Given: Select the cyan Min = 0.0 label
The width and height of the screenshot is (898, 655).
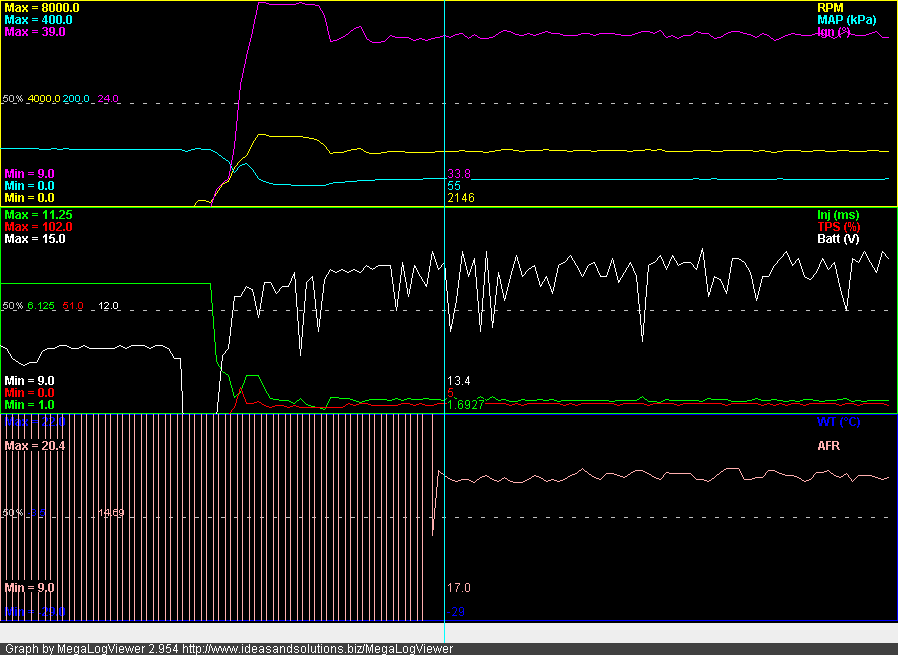Looking at the screenshot, I should point(30,186).
